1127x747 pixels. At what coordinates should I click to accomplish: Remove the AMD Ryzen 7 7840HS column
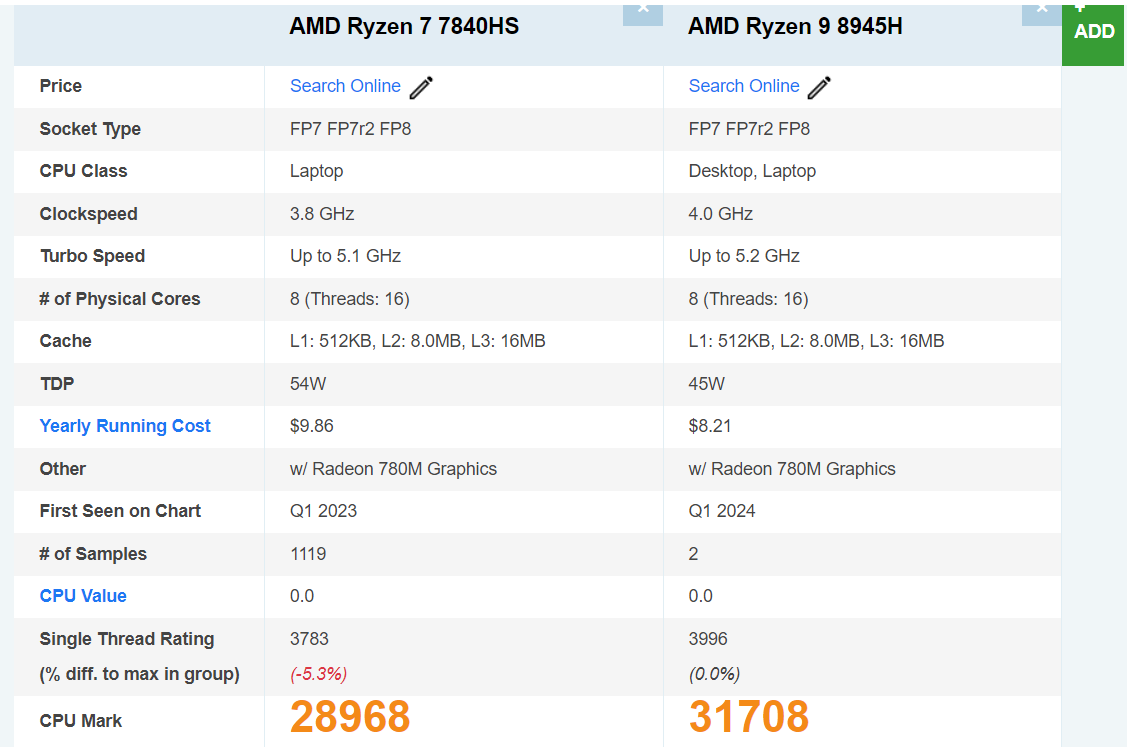pos(642,10)
